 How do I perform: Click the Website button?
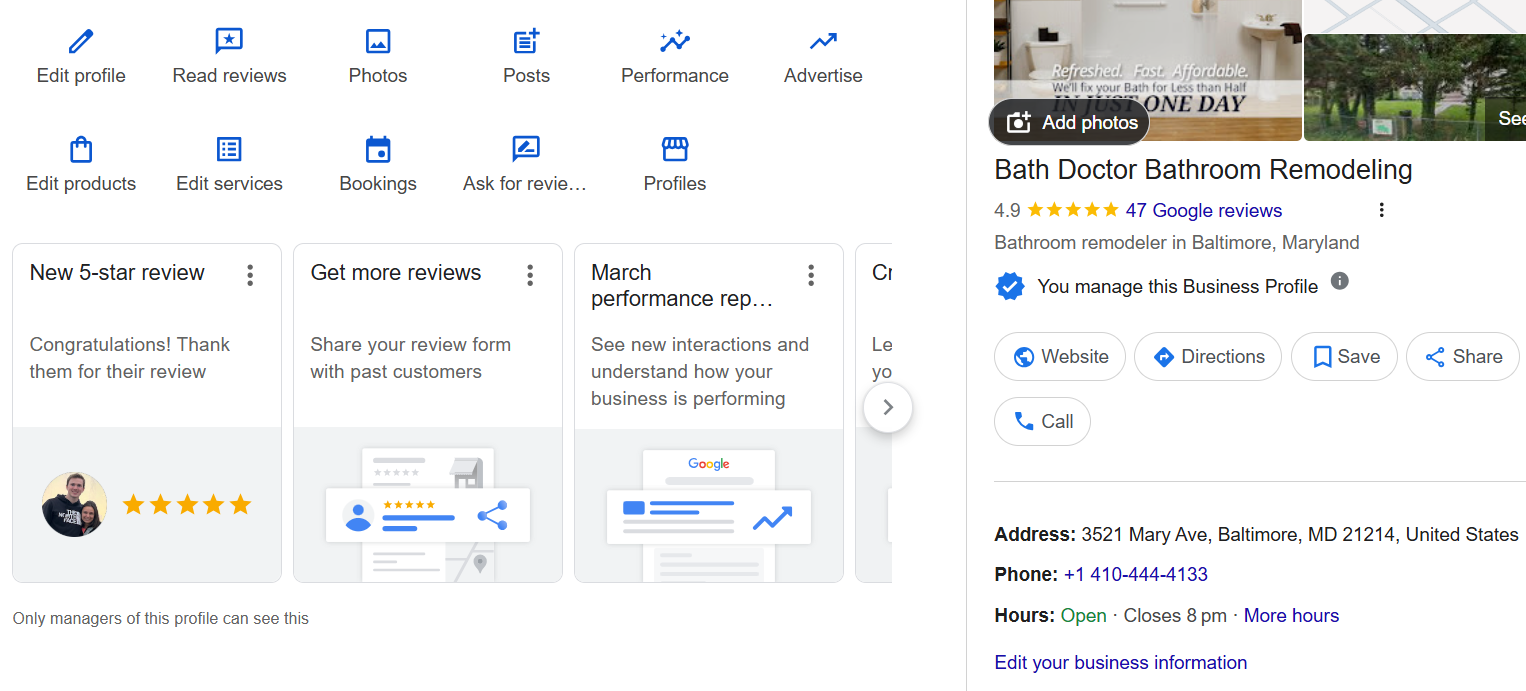[1060, 357]
